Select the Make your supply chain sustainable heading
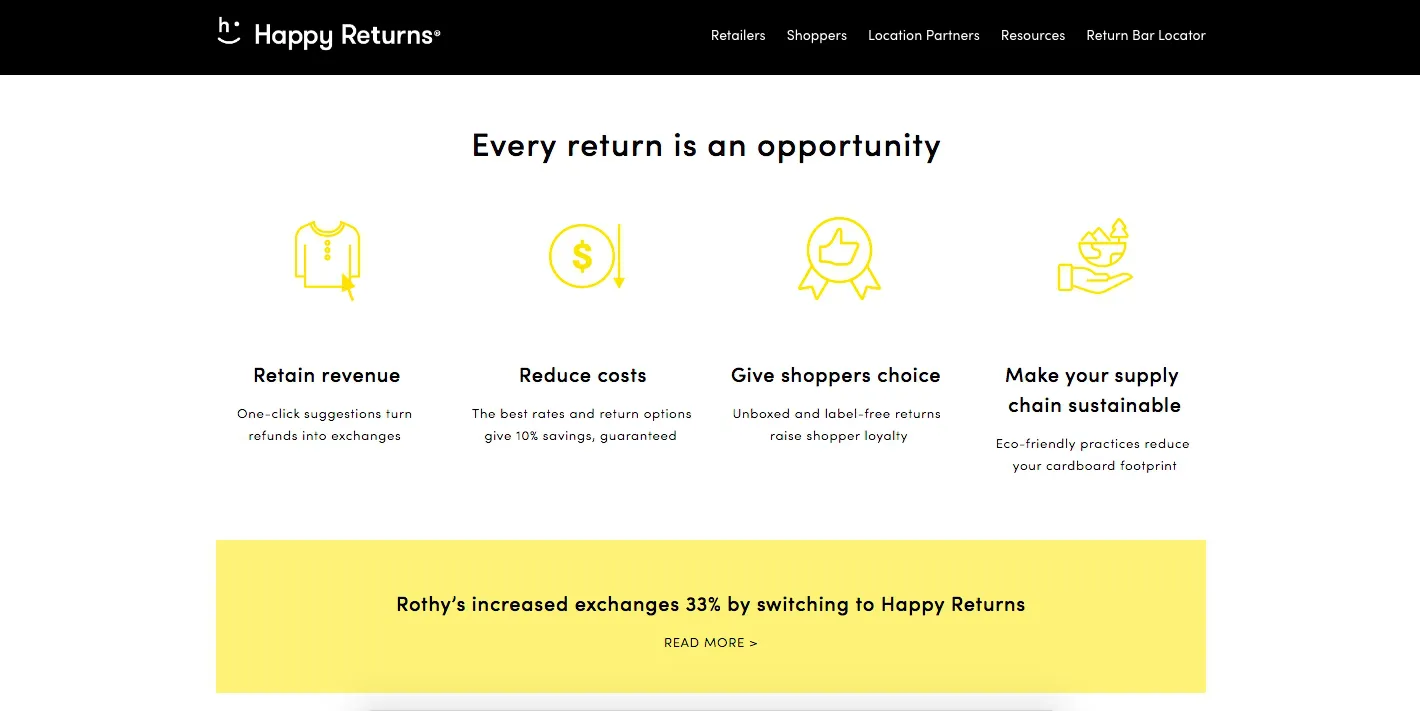The height and width of the screenshot is (711, 1420). [x=1094, y=390]
